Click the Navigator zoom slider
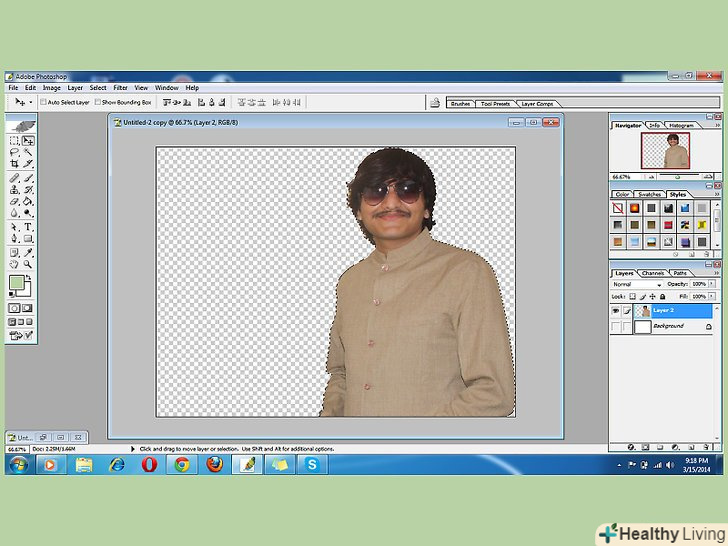This screenshot has width=728, height=546. click(x=678, y=177)
